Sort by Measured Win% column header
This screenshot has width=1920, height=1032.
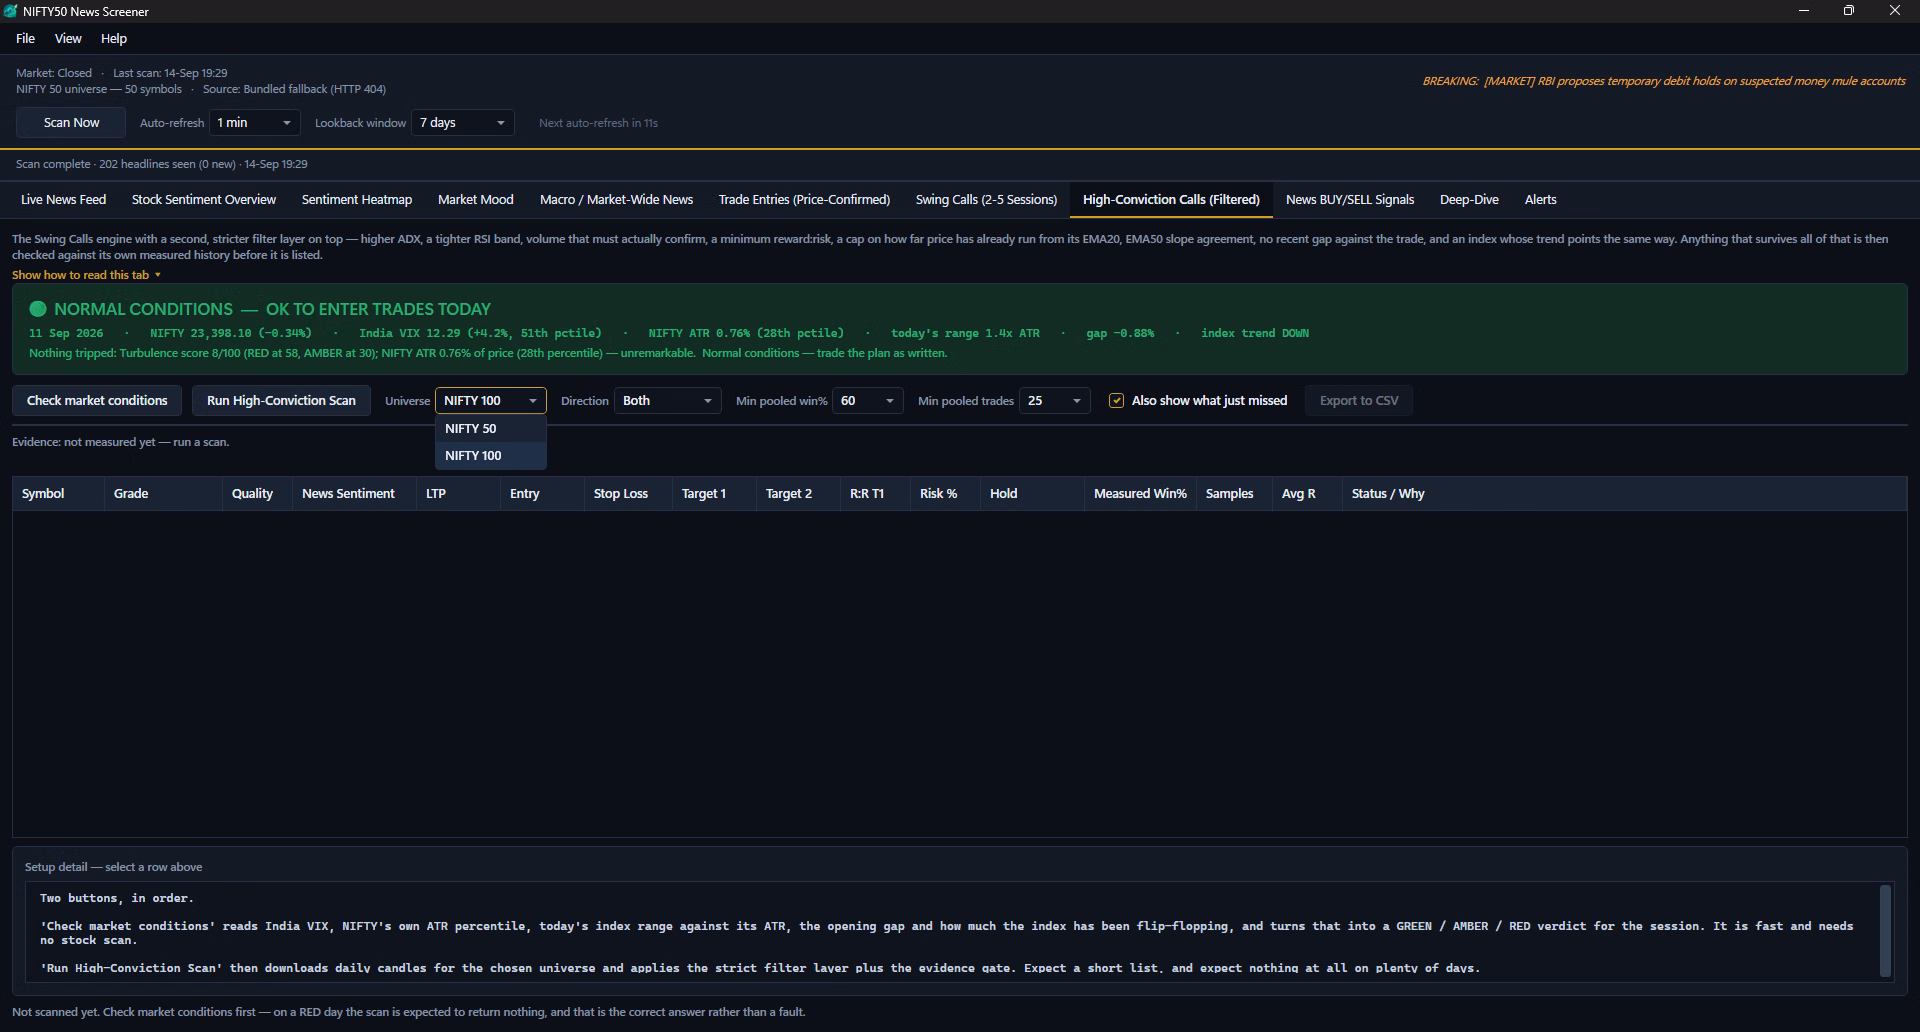[1140, 494]
